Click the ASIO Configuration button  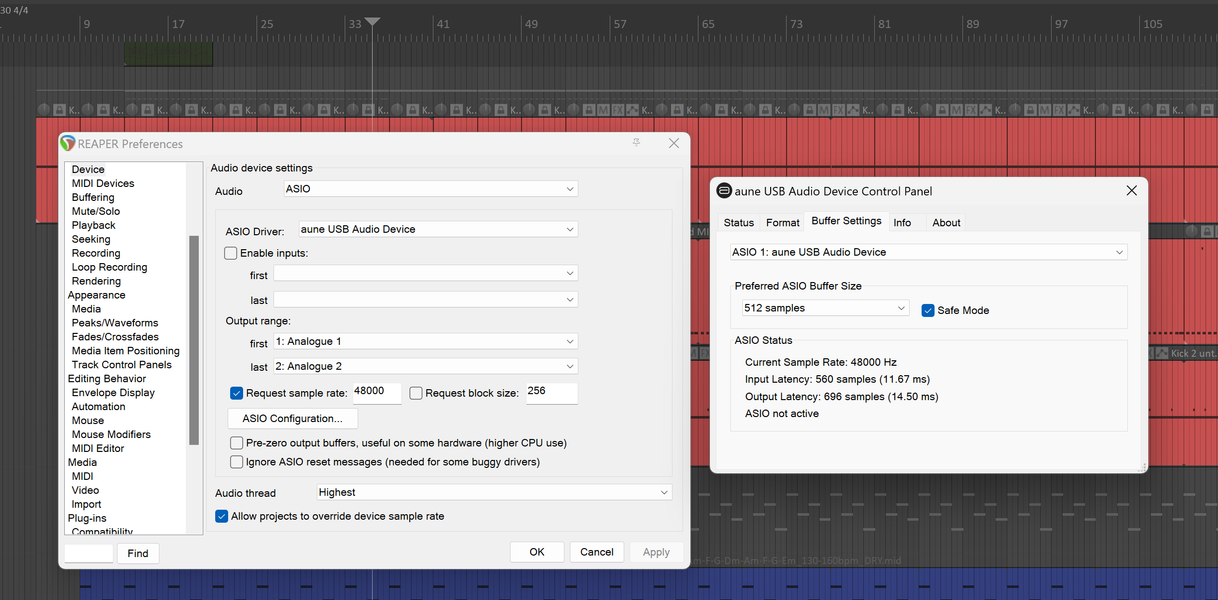[292, 418]
